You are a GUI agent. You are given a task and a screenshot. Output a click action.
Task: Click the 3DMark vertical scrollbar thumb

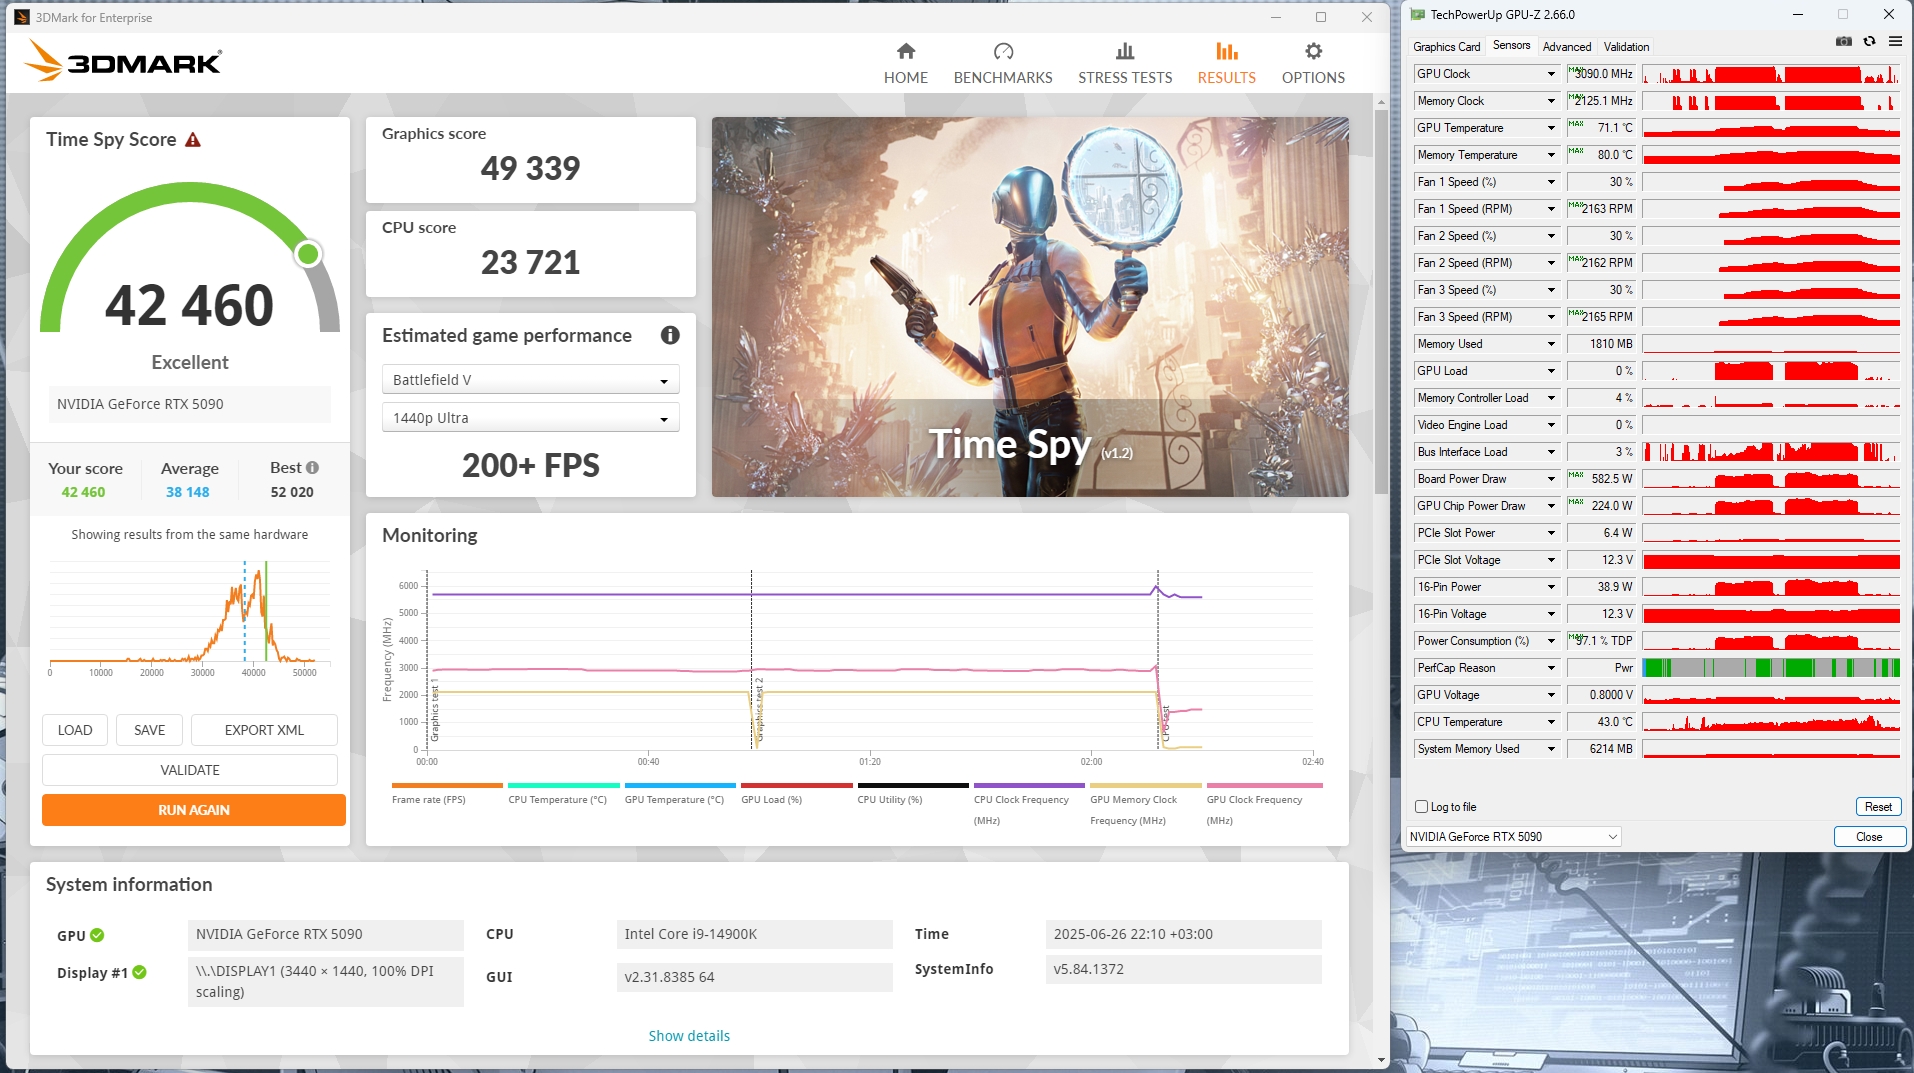(x=1381, y=300)
